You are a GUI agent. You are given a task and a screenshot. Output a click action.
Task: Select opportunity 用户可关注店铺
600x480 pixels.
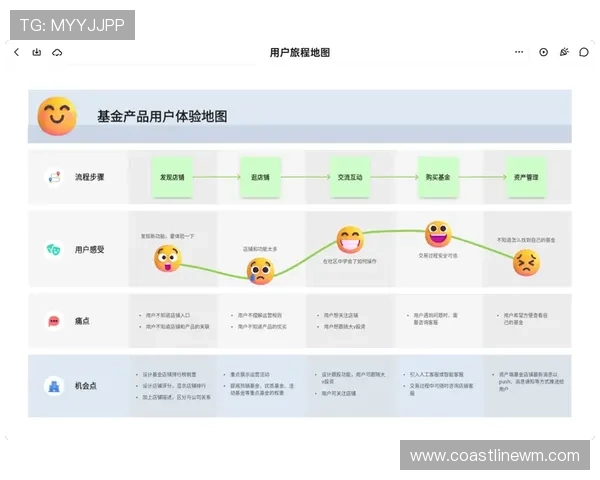pyautogui.click(x=339, y=393)
